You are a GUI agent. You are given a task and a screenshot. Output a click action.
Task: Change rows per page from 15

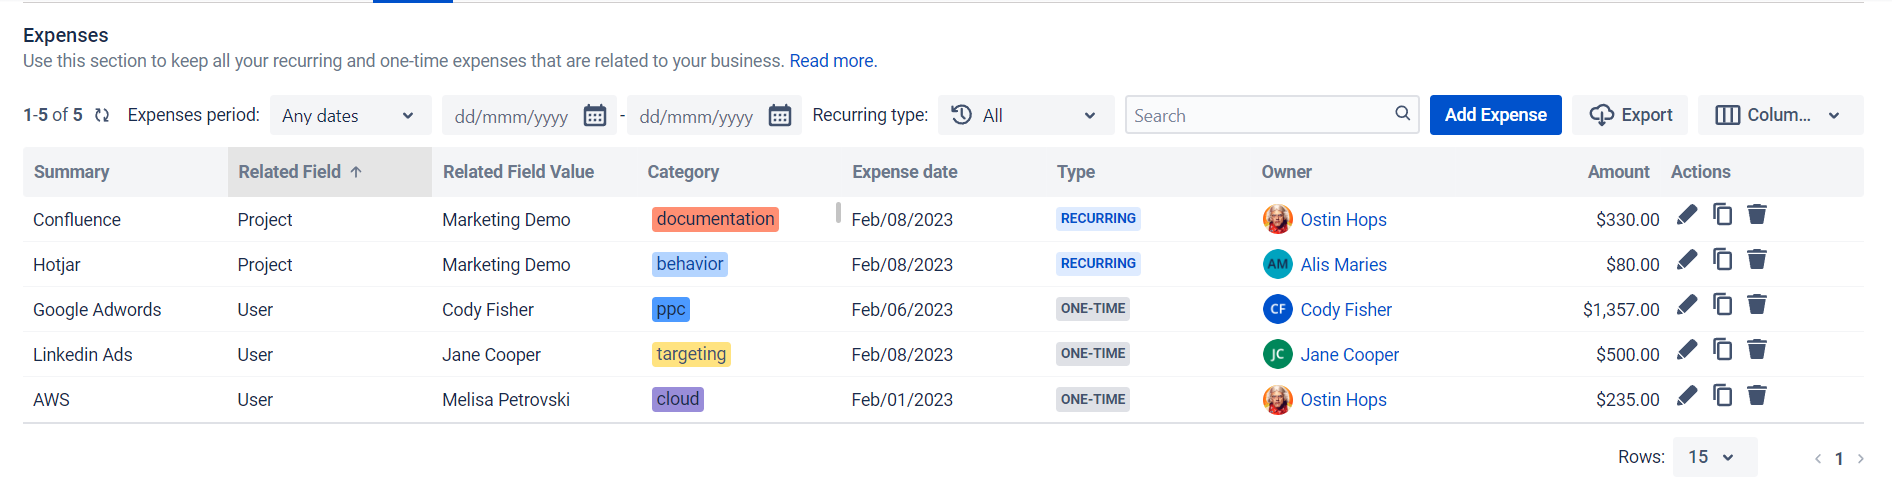(1714, 457)
